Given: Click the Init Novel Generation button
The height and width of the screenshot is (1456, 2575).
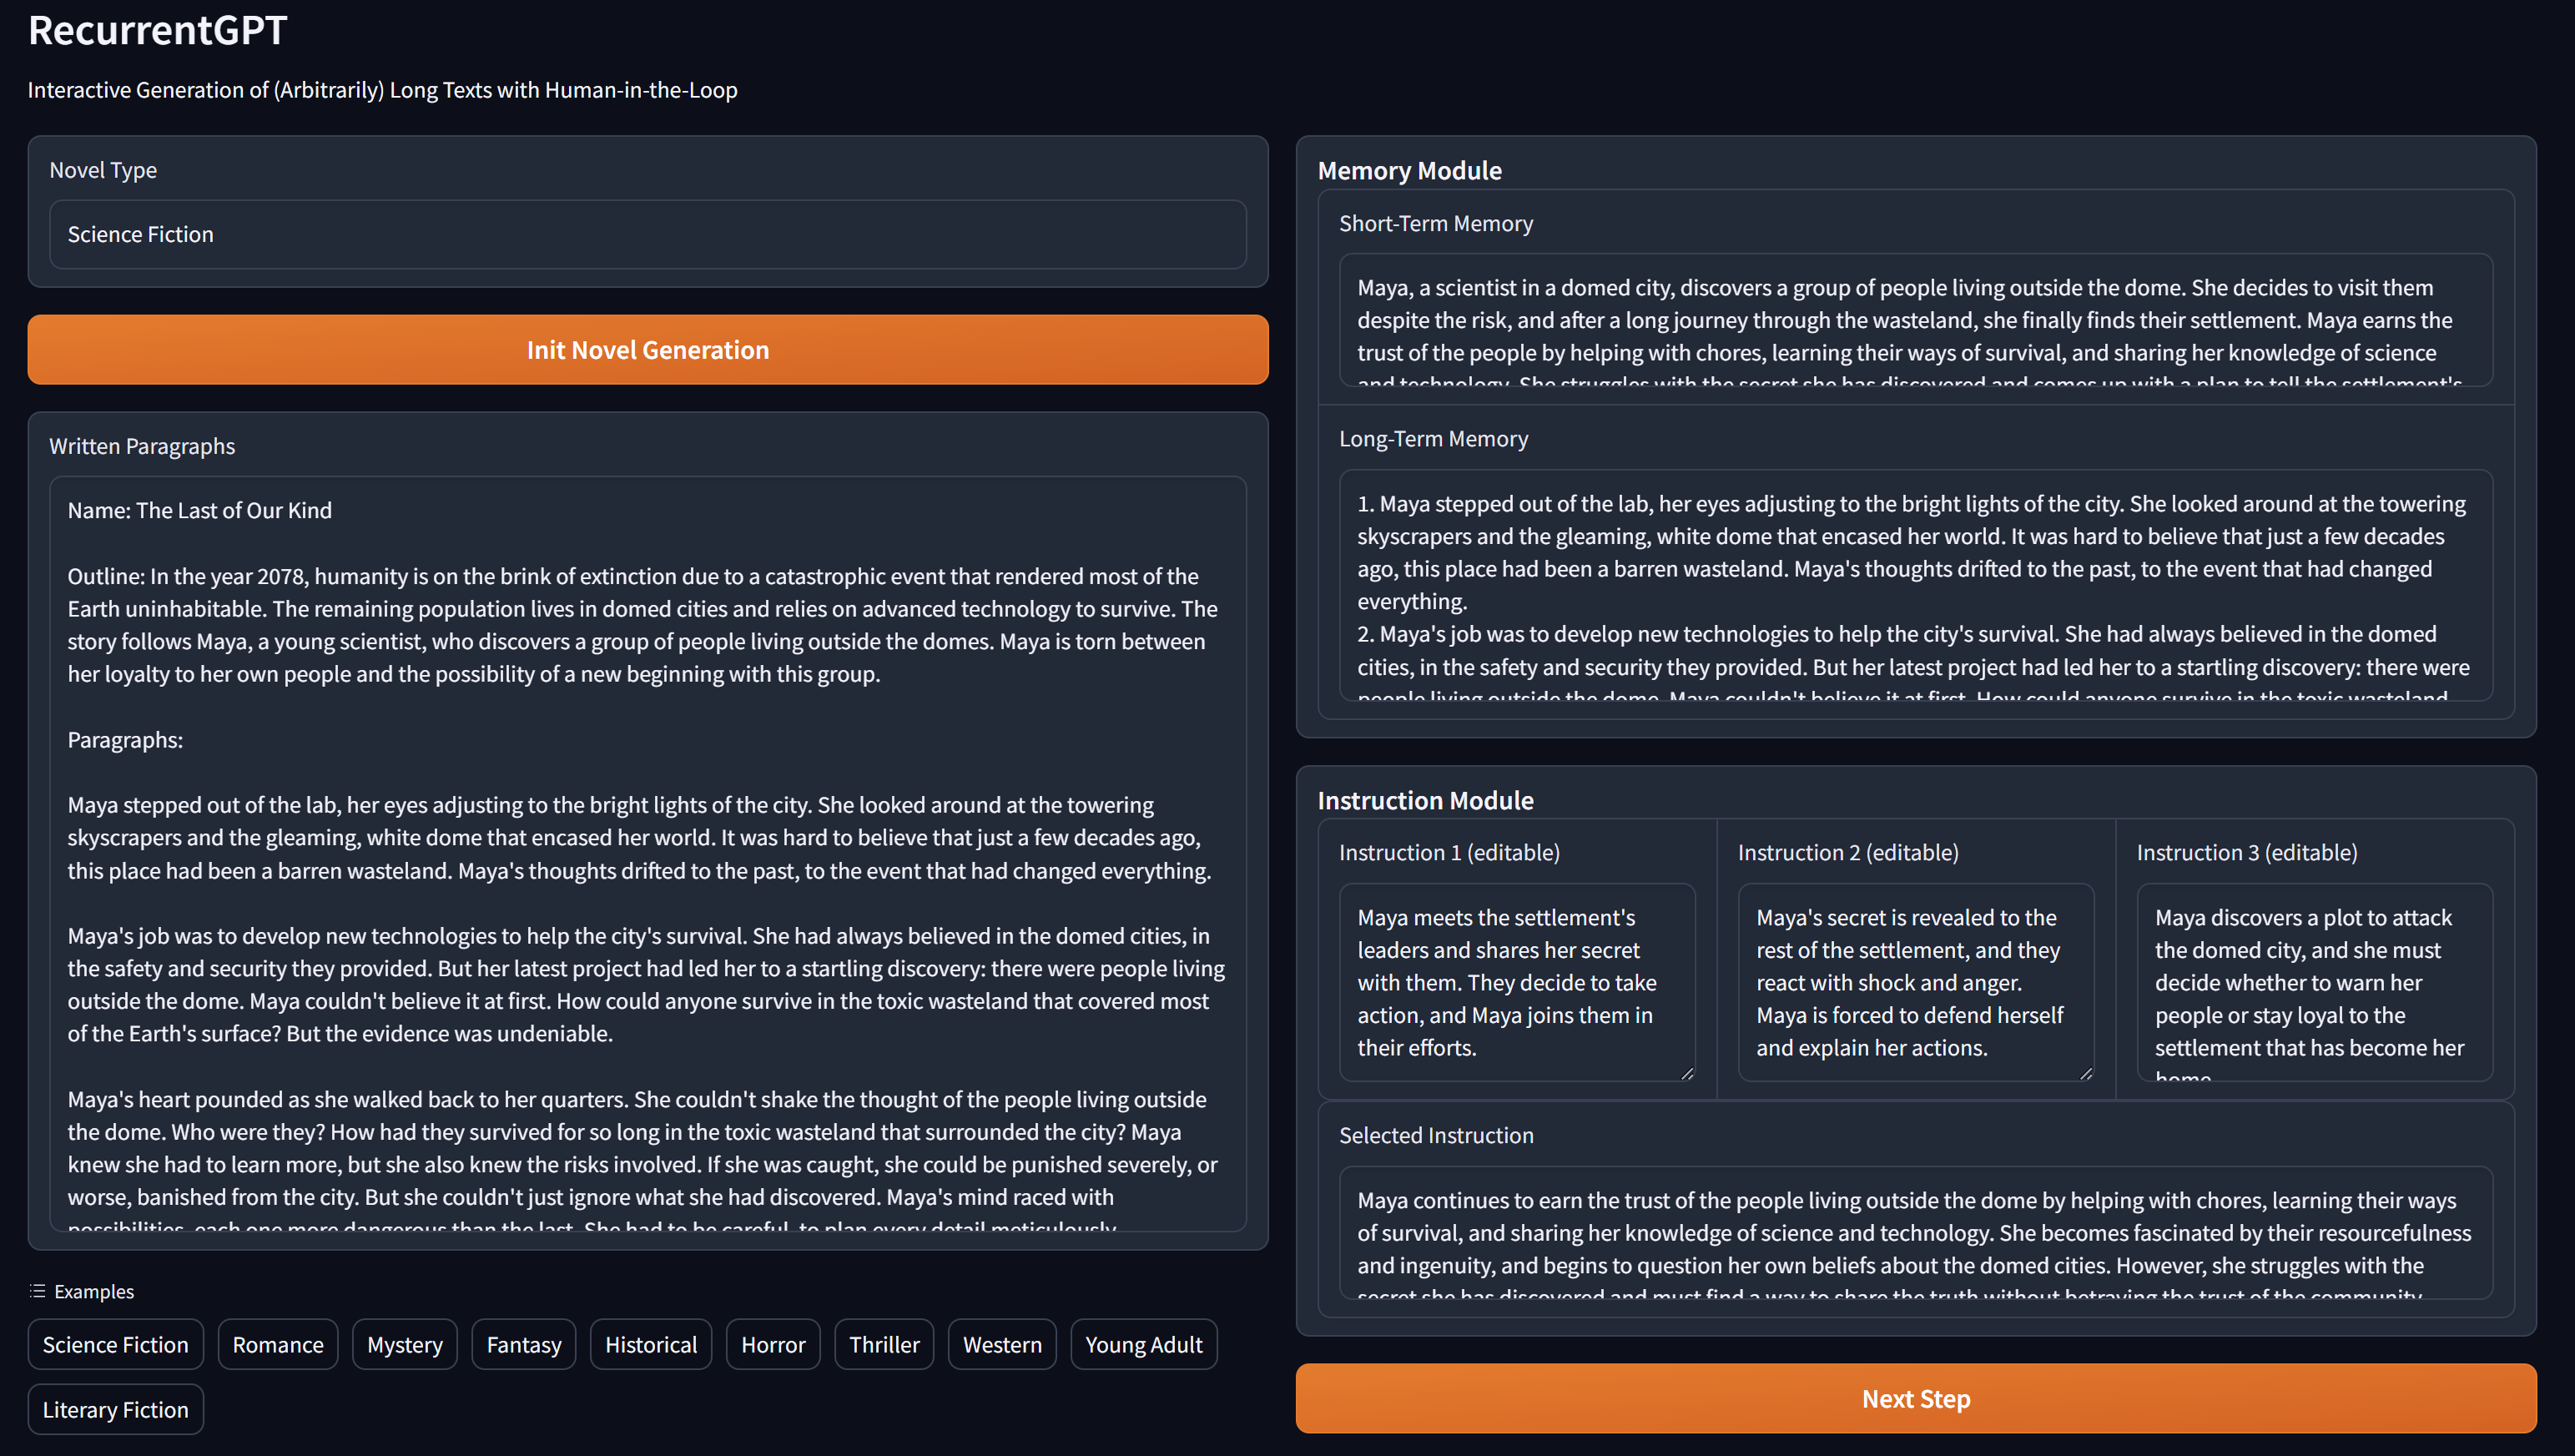Looking at the screenshot, I should click(x=648, y=349).
